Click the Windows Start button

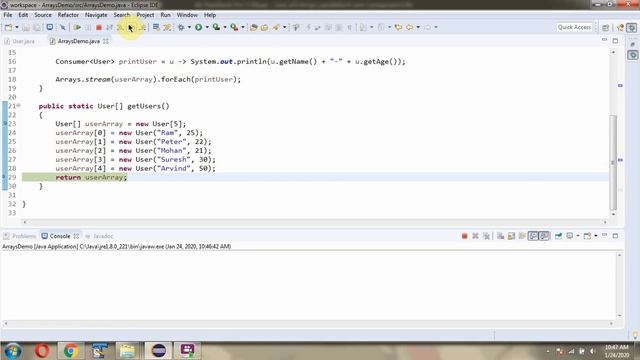[13, 351]
